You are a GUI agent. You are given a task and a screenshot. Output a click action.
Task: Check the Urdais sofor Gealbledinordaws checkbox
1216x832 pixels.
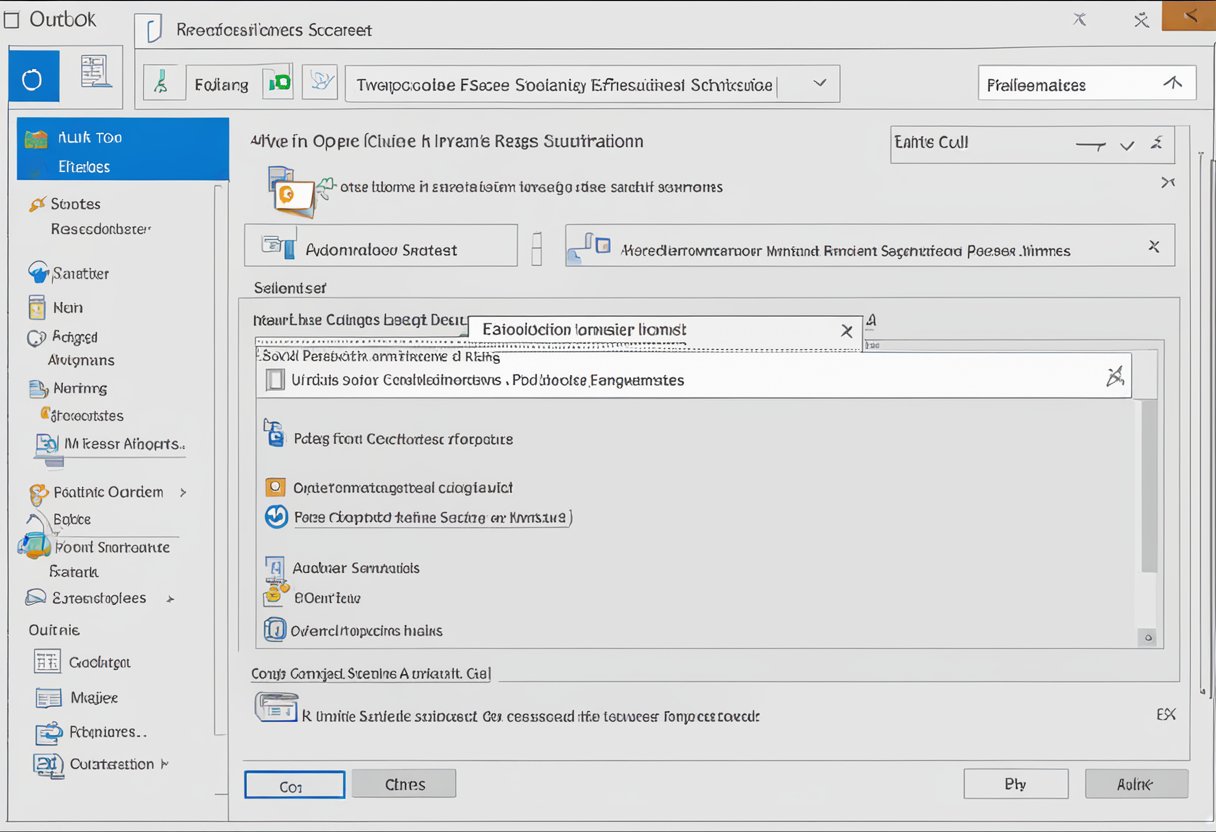[x=274, y=379]
